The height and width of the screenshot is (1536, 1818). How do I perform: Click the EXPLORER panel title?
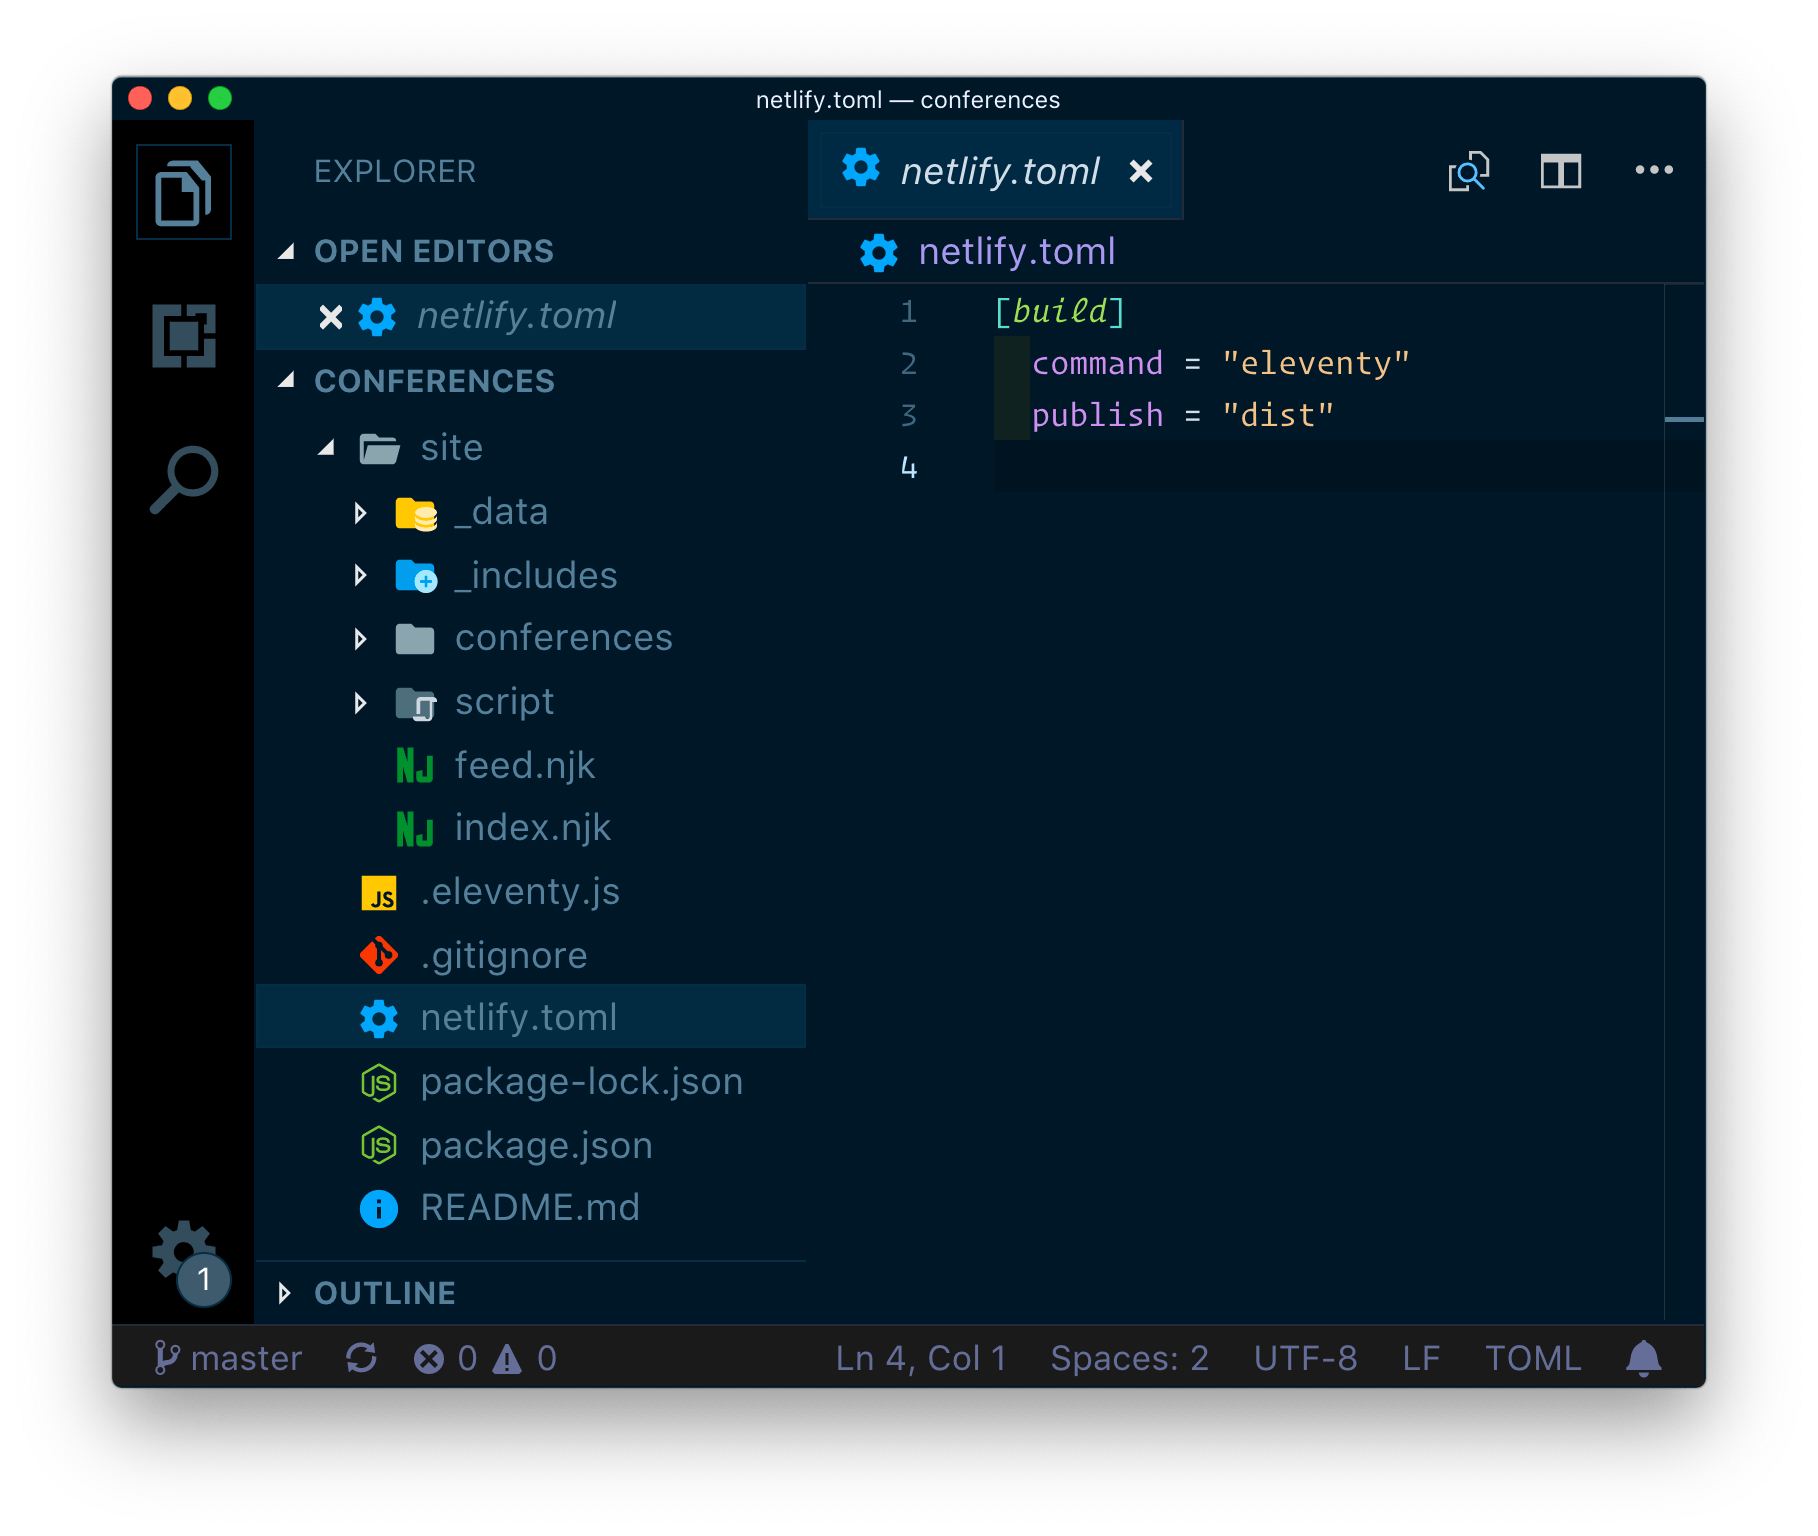tap(395, 171)
